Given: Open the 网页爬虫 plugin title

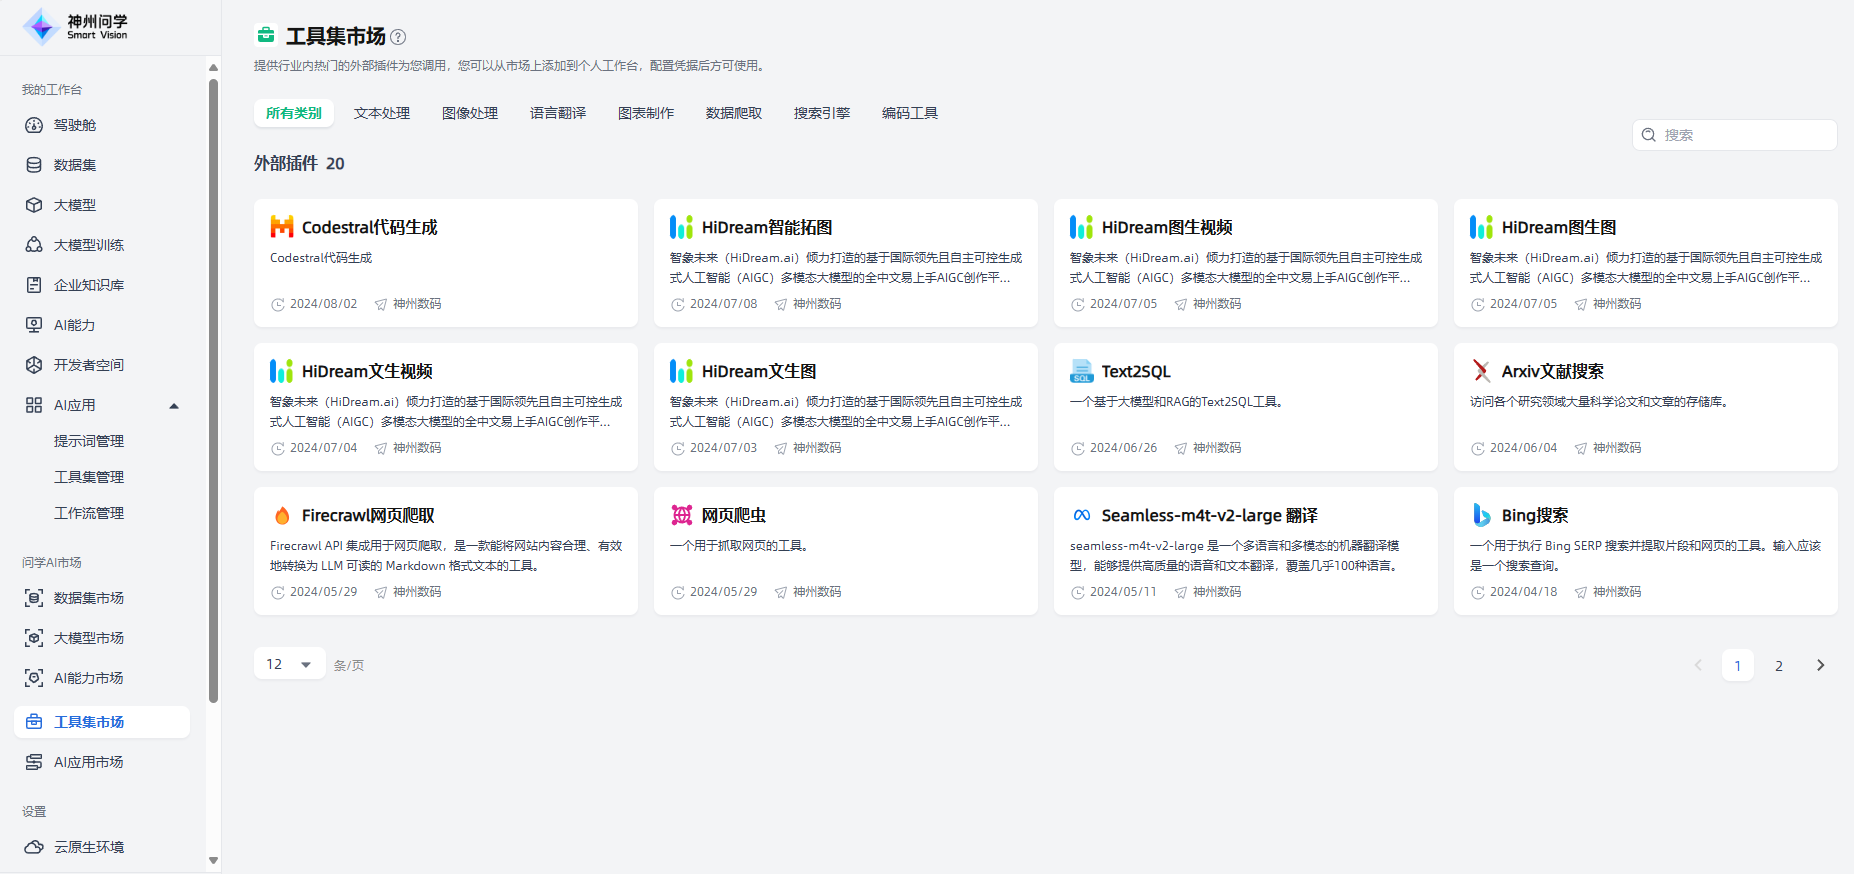Looking at the screenshot, I should pos(734,515).
